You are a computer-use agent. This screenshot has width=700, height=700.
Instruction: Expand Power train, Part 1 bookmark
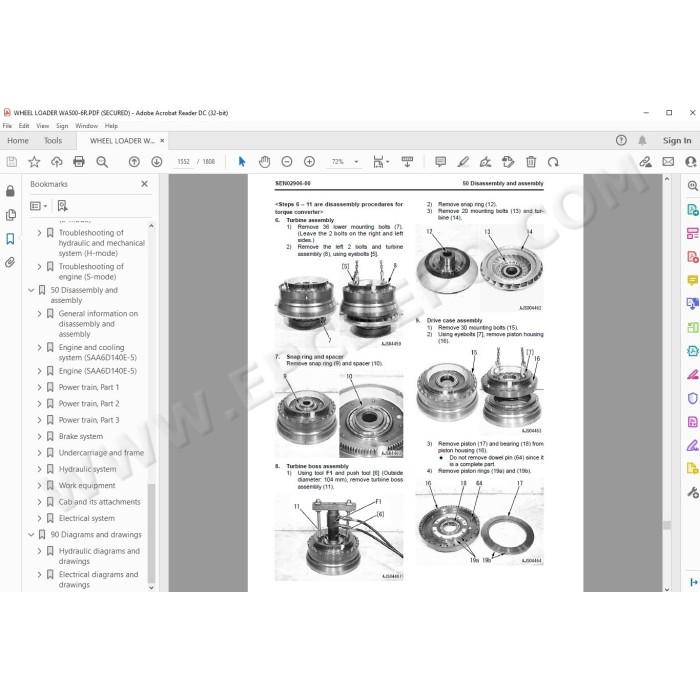coord(39,387)
